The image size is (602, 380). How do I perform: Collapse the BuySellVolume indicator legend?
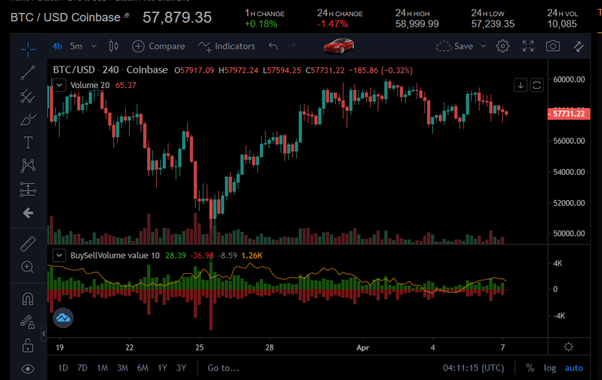pos(59,255)
